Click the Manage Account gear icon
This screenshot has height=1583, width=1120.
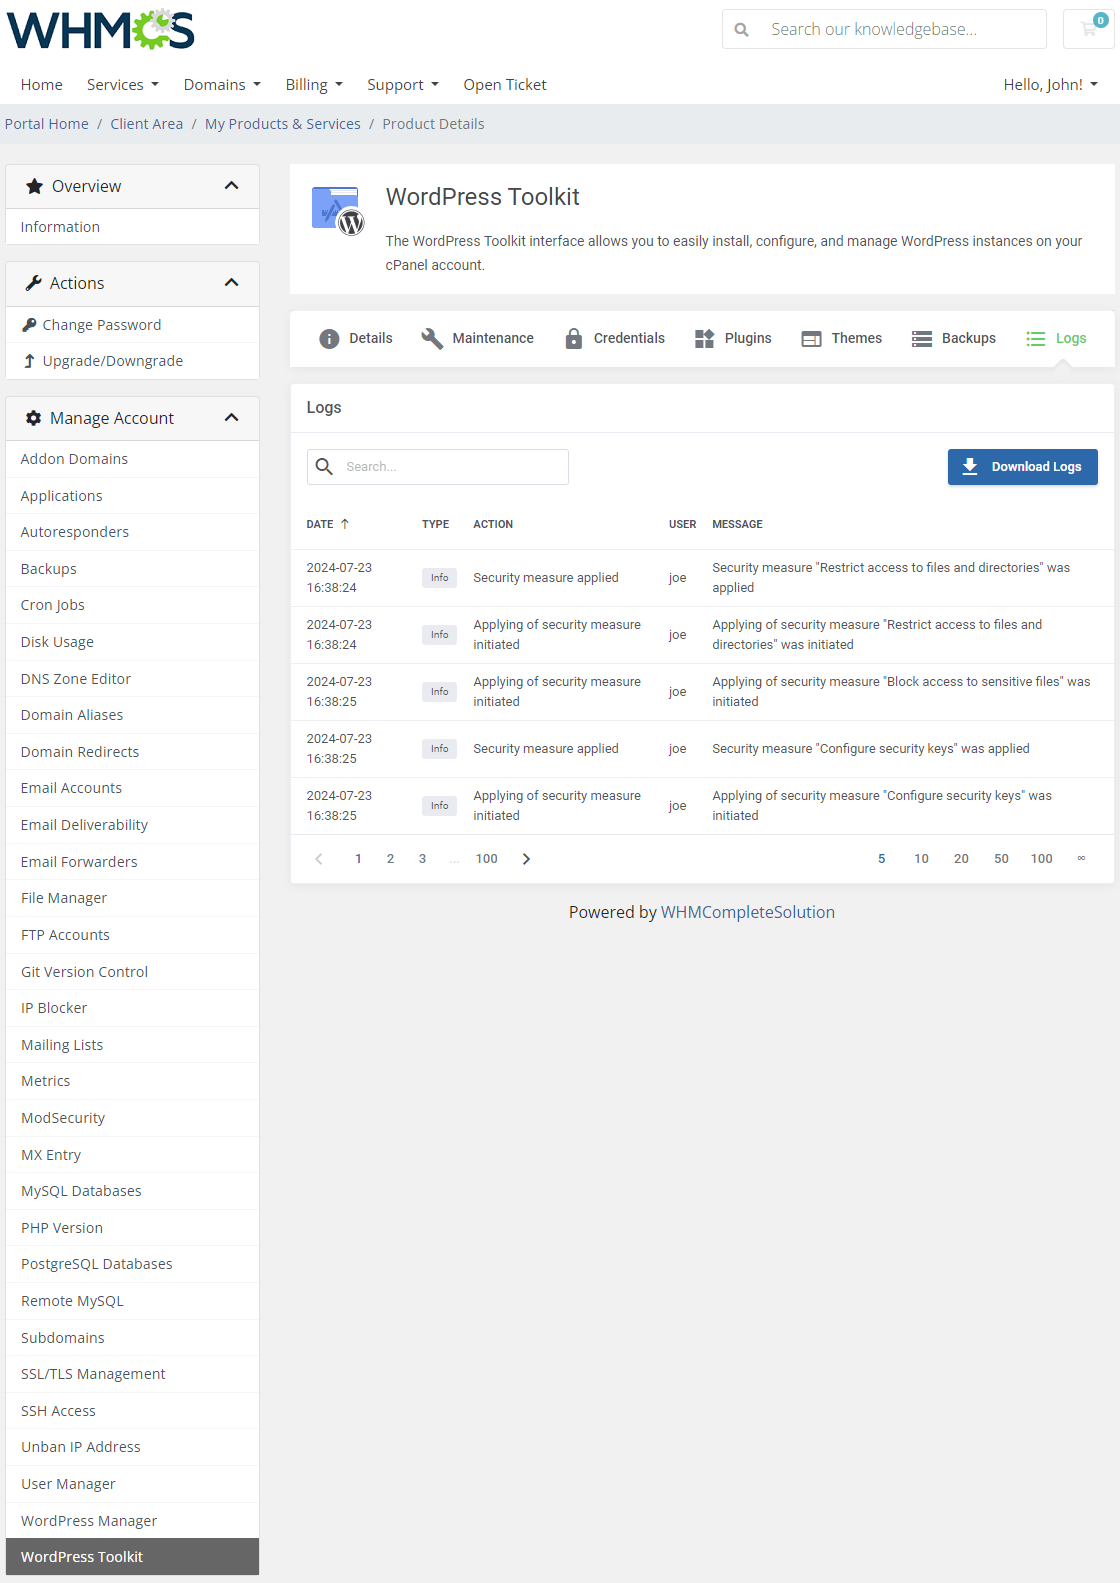(x=34, y=418)
